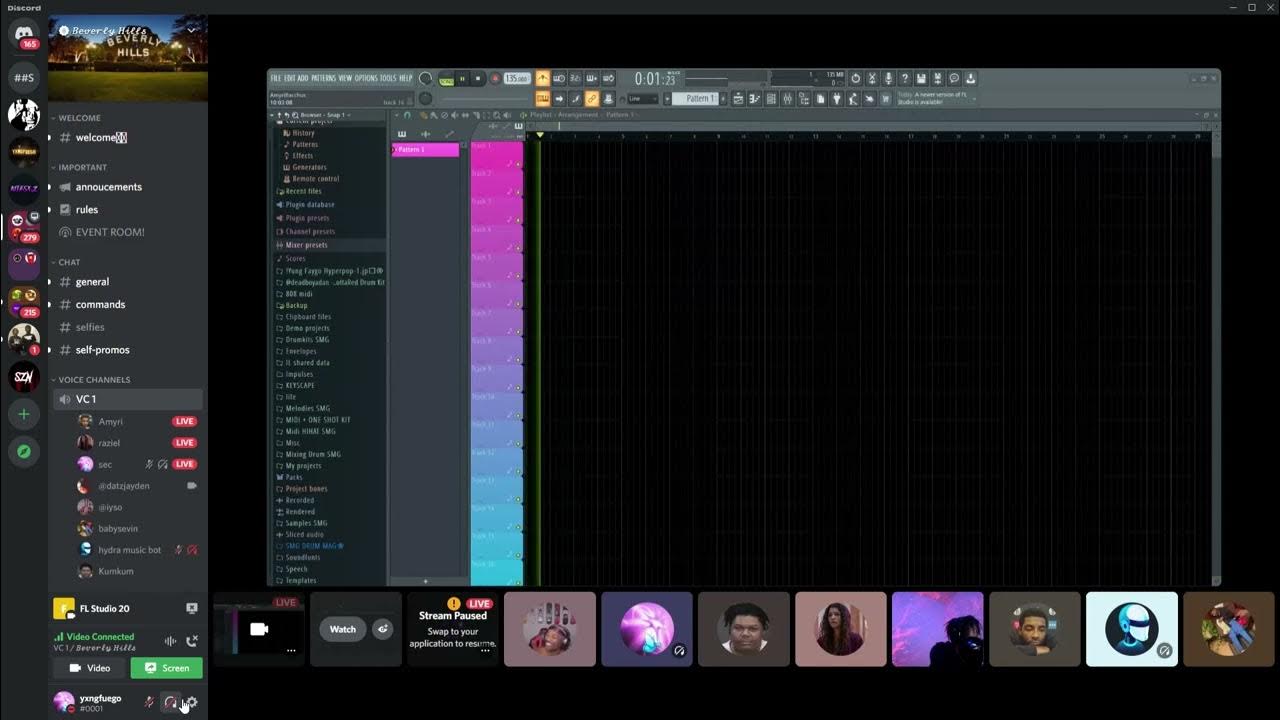Select Pattern 1 in the pattern picker

click(425, 149)
